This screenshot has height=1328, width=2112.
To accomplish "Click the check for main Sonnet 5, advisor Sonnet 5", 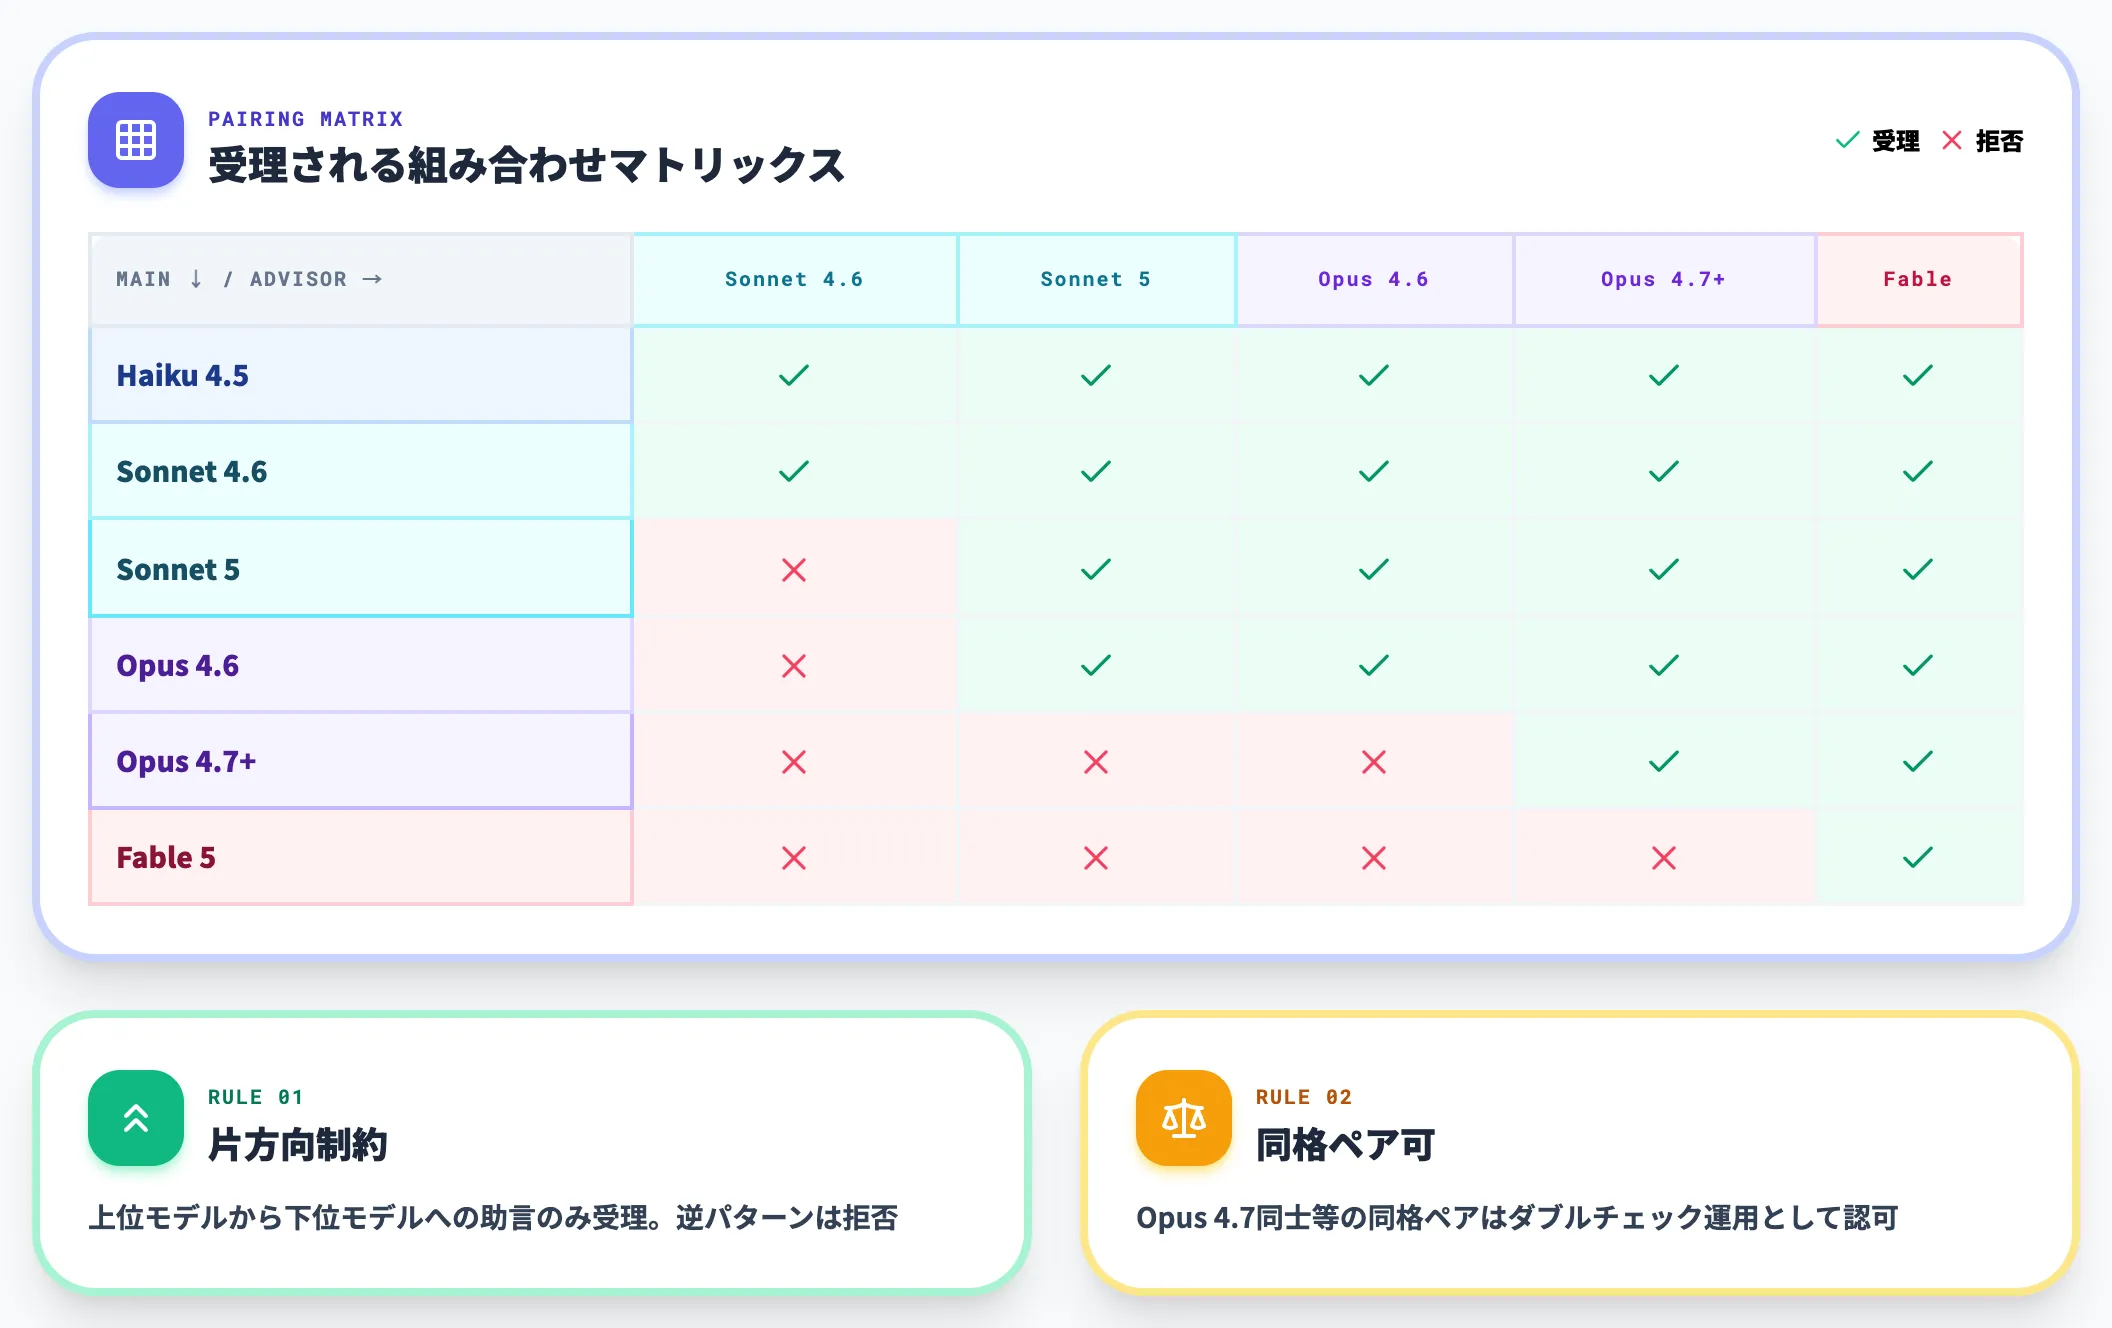I will coord(1096,569).
